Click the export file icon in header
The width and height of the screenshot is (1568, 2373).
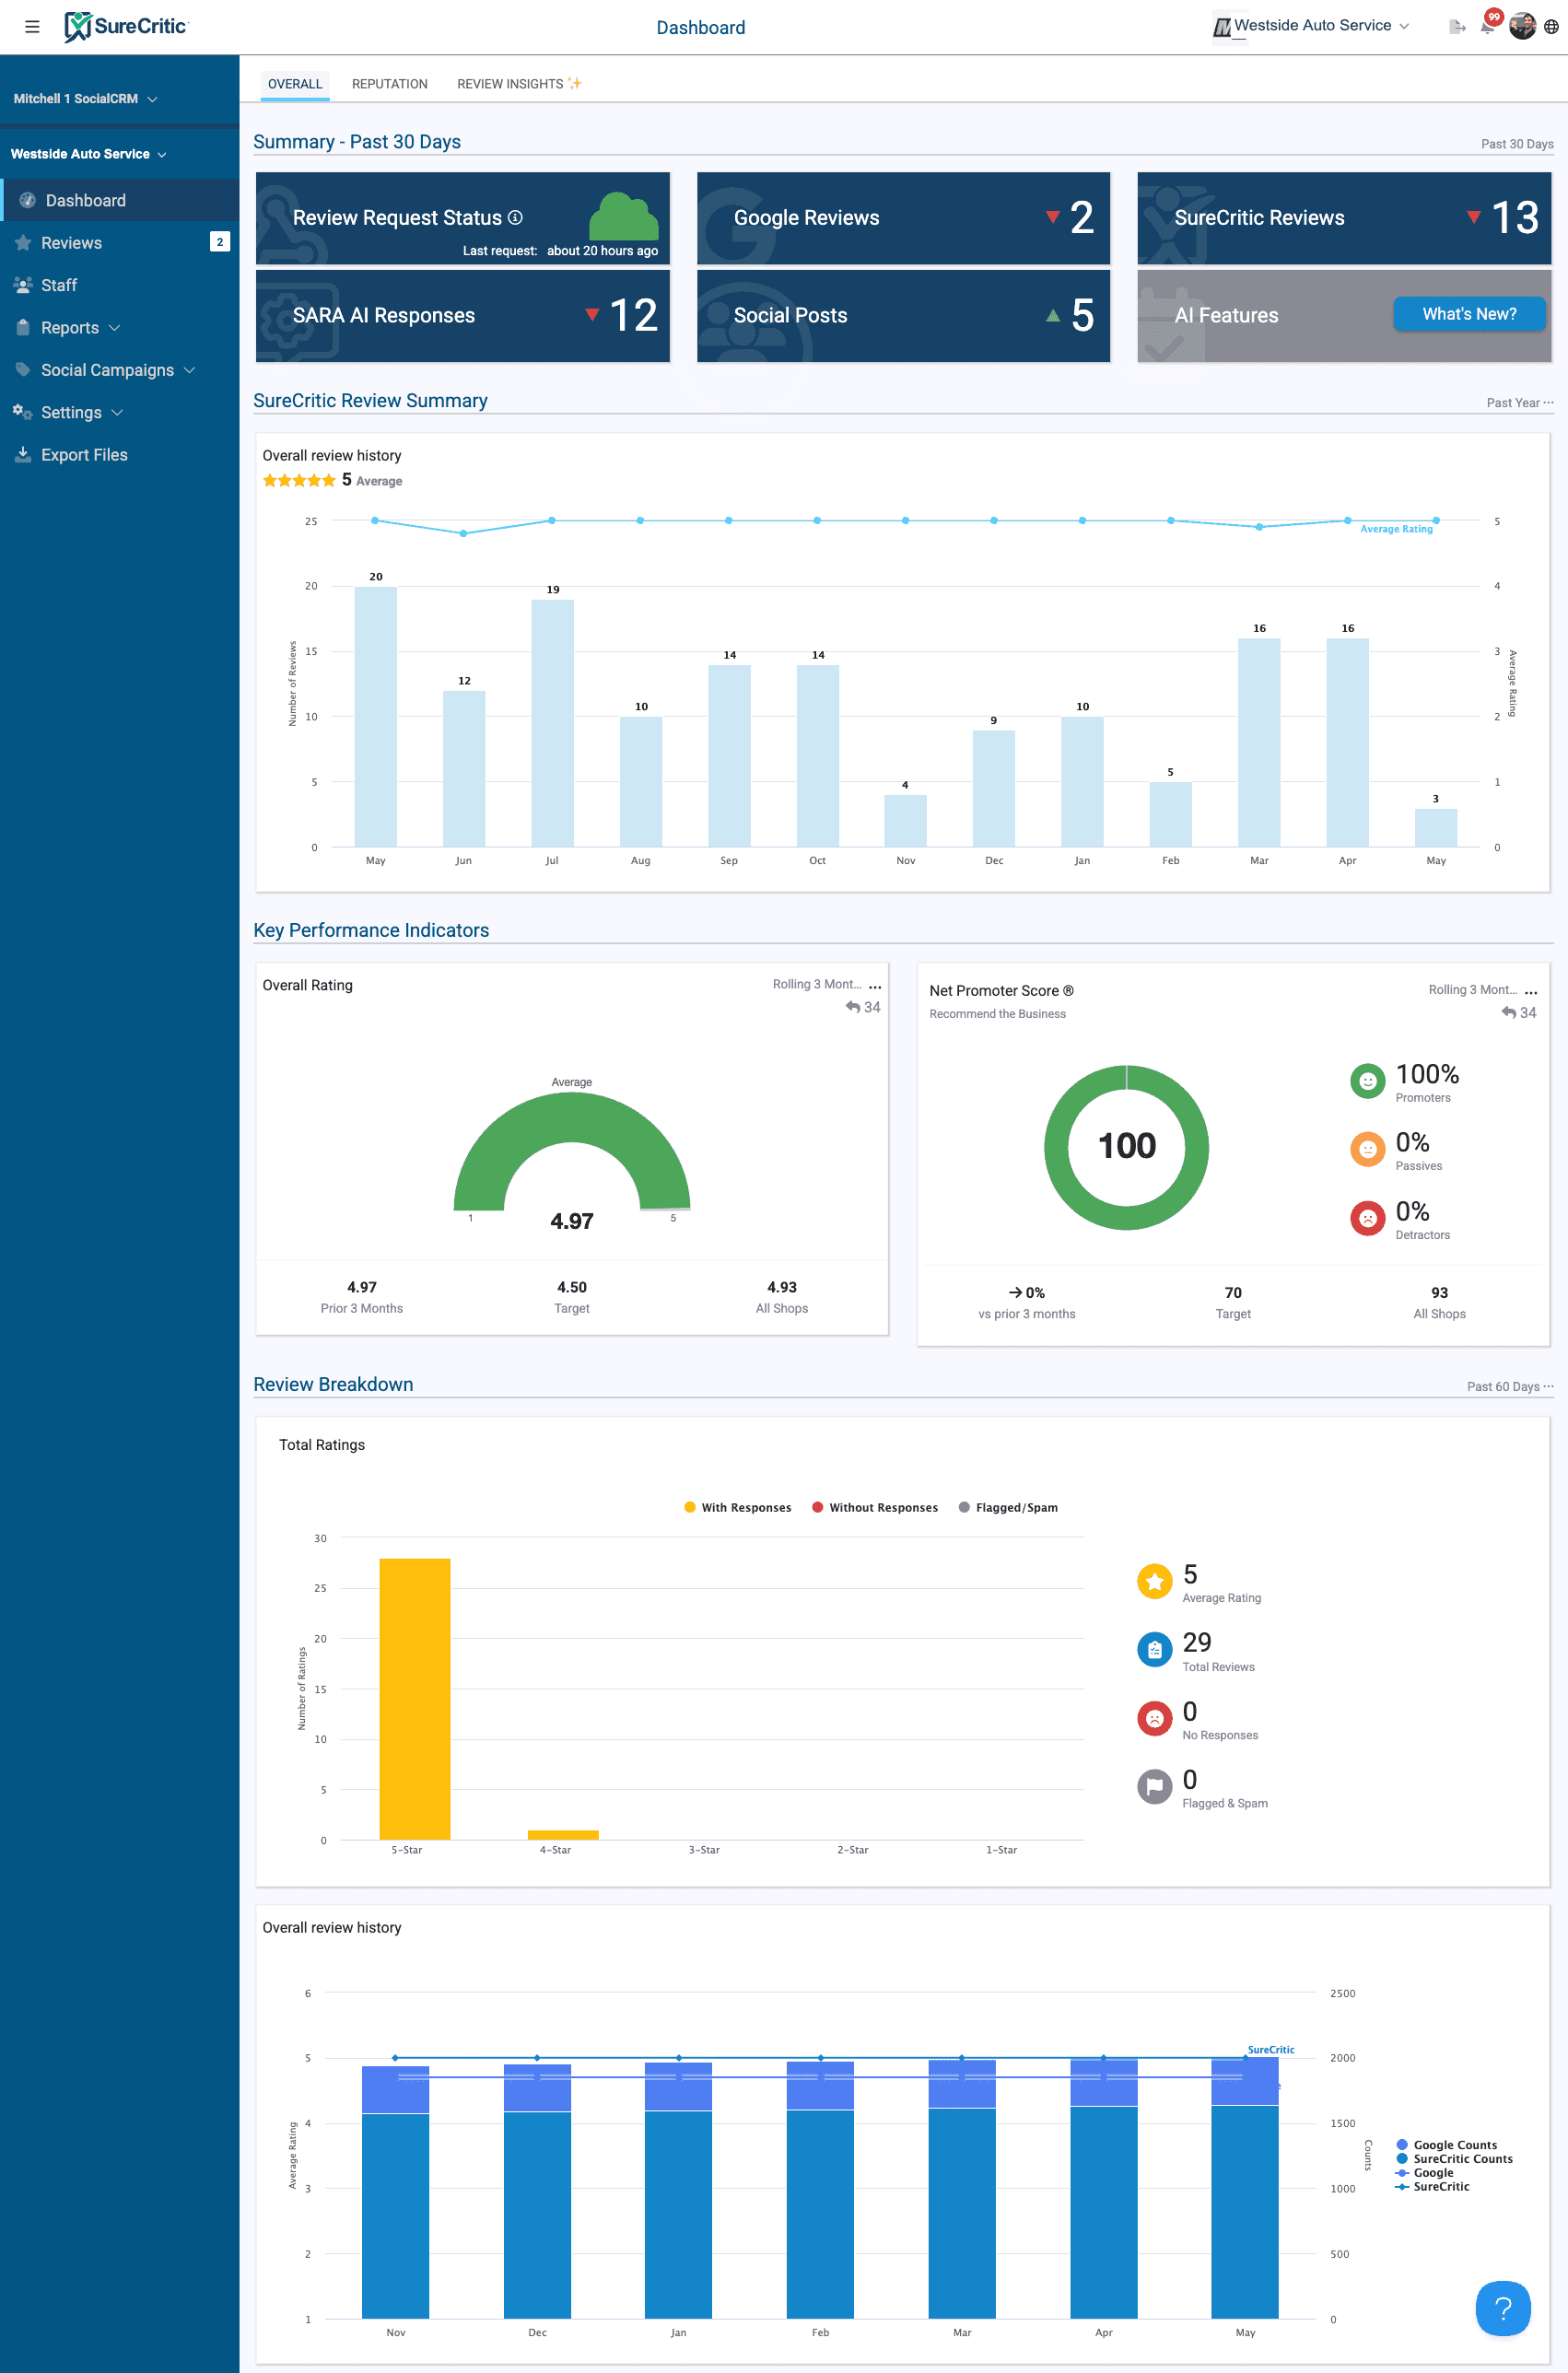pos(1457,27)
